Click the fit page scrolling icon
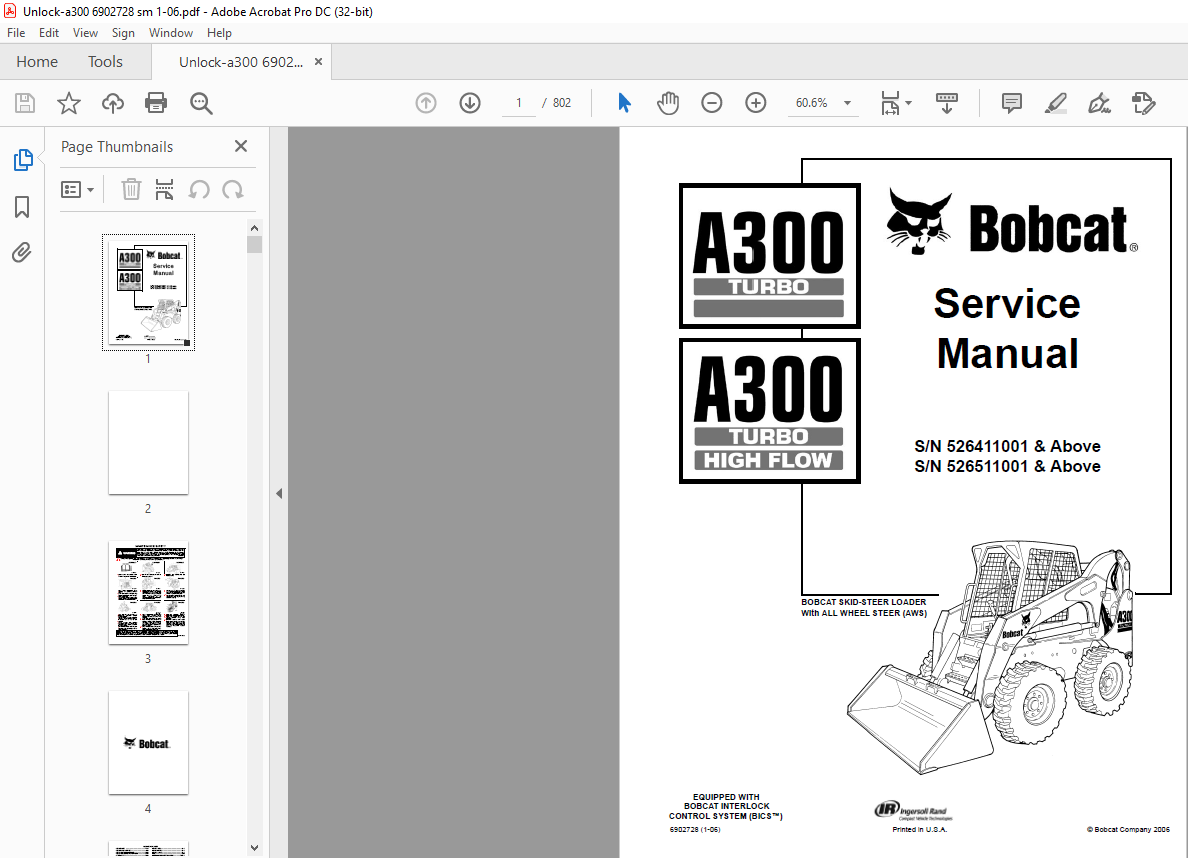Viewport: 1188px width, 858px height. coord(890,103)
